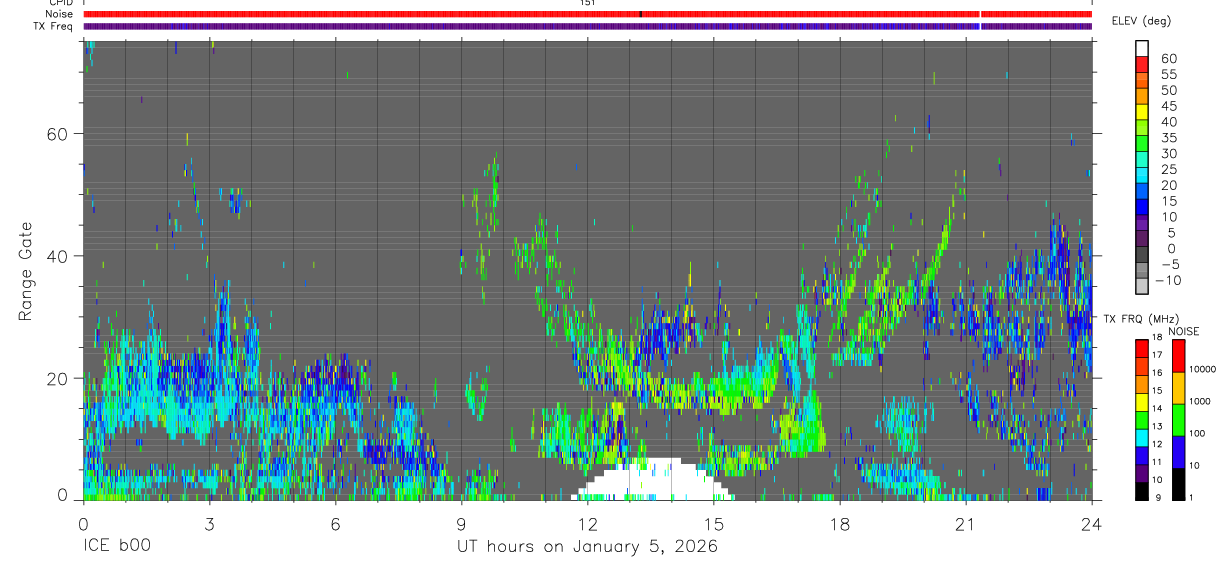Click the x-axis tick label '9'
Viewport: 1228px width, 567px height.
[461, 523]
